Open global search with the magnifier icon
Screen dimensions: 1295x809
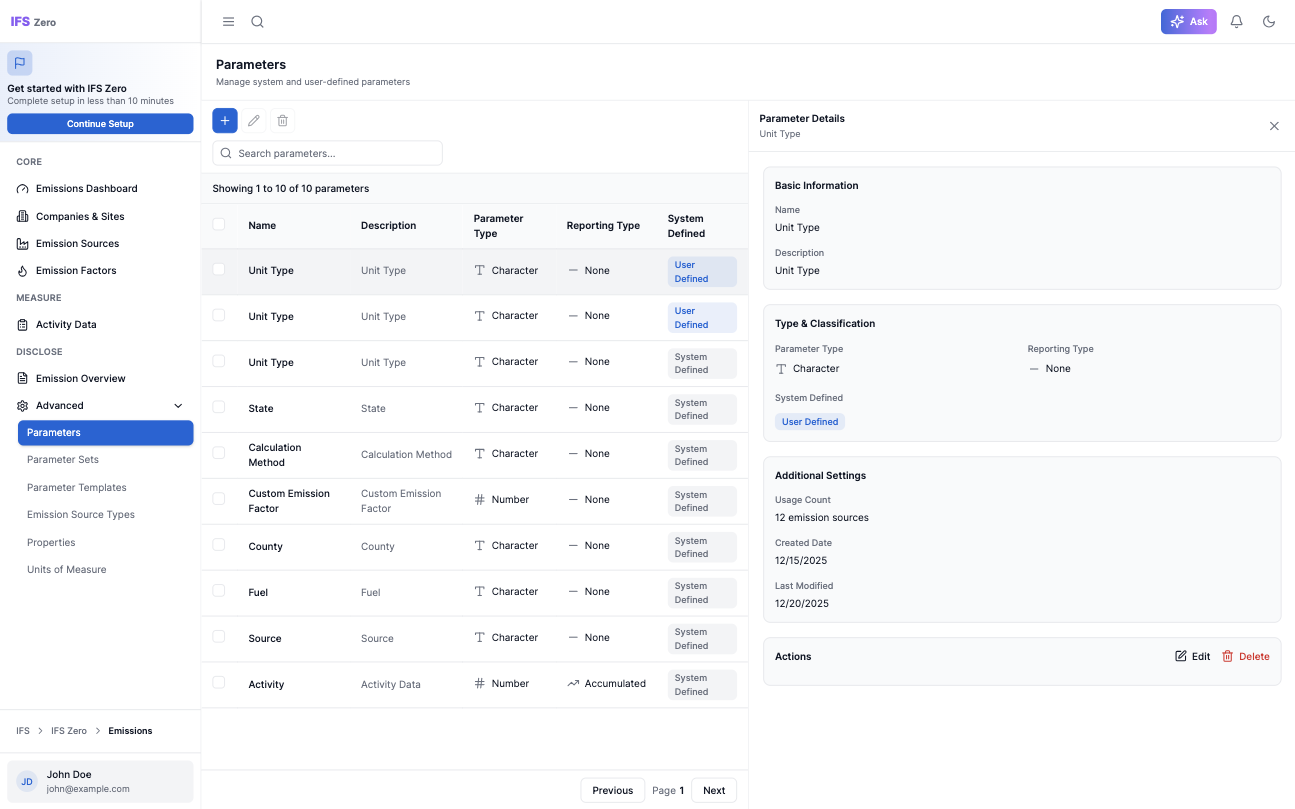point(257,21)
